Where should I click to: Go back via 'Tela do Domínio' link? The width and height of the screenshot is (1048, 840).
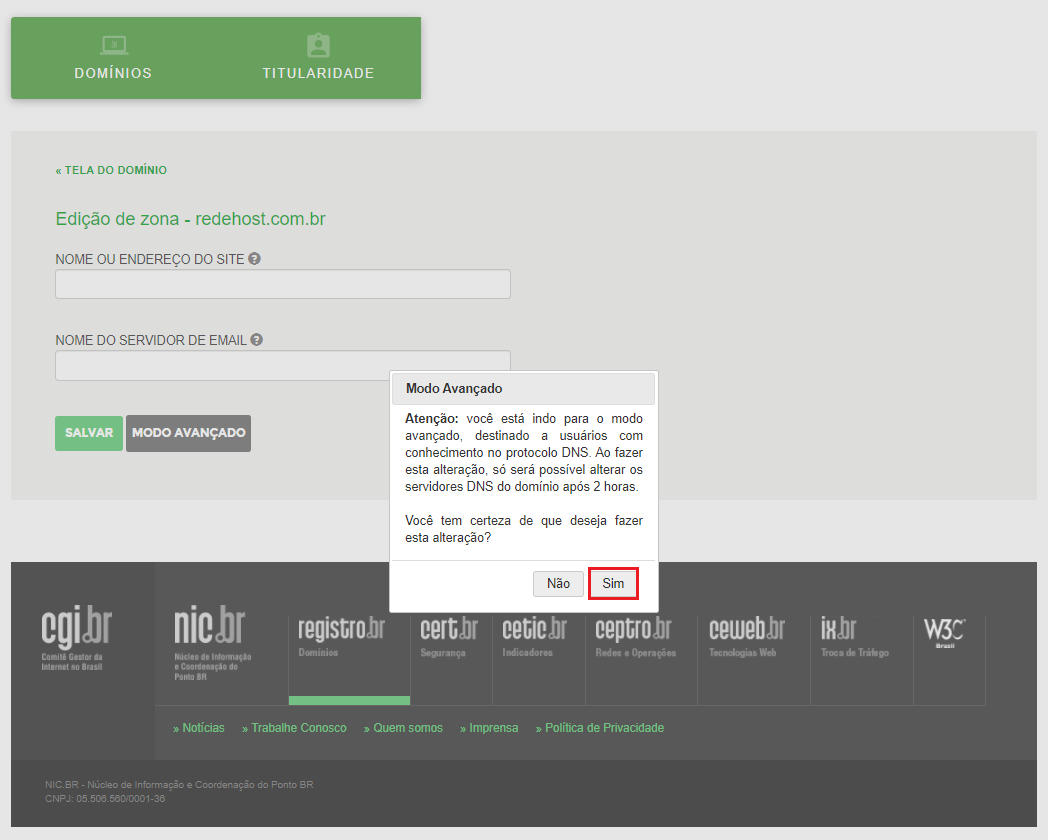click(111, 170)
